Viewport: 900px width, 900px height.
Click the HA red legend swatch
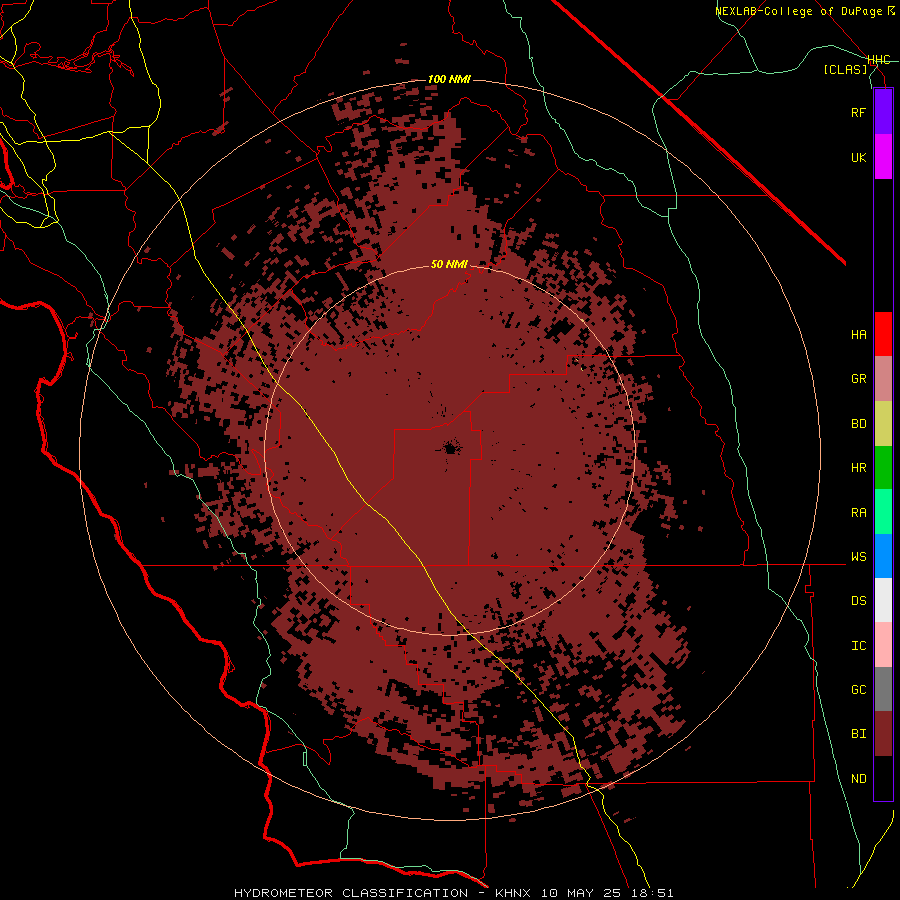[883, 334]
